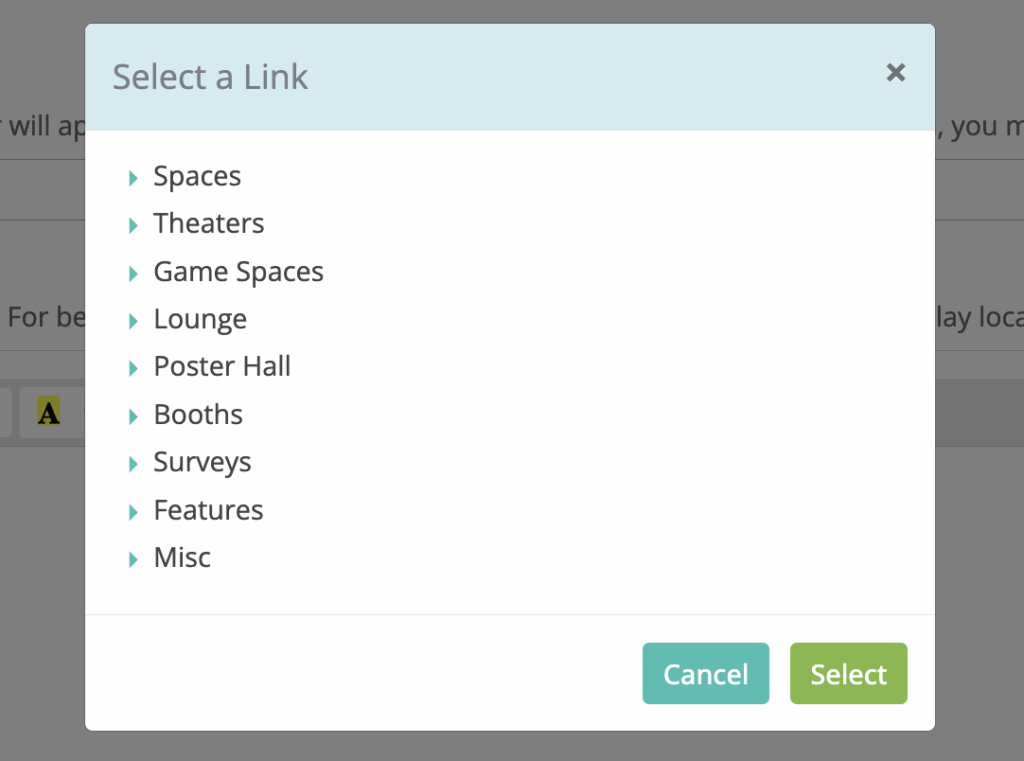Image resolution: width=1024 pixels, height=761 pixels.
Task: Expand the Misc tree arrow
Action: click(133, 559)
